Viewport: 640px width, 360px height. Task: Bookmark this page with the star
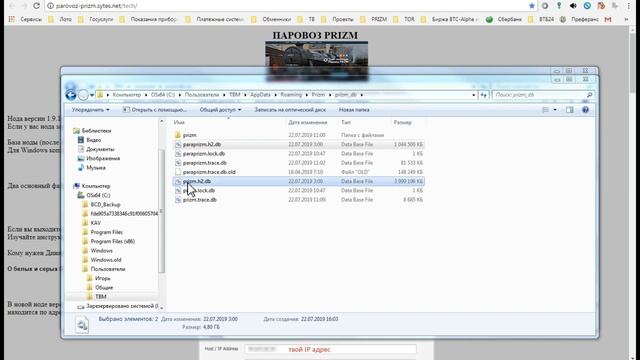(x=532, y=6)
